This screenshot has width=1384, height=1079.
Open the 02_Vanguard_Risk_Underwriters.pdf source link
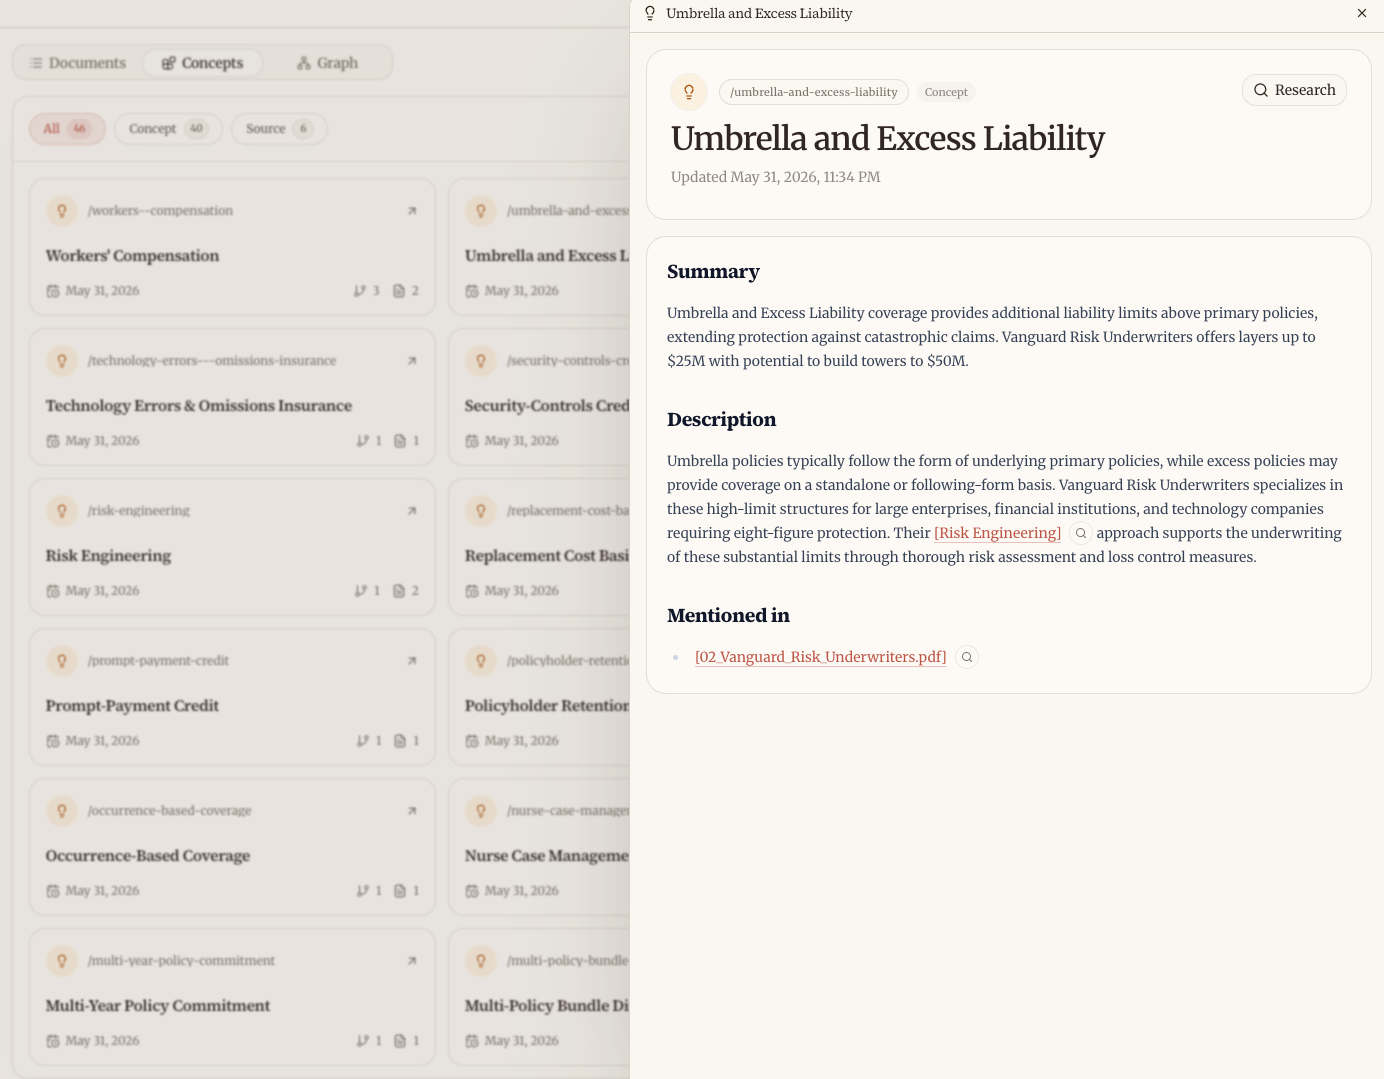click(x=820, y=657)
